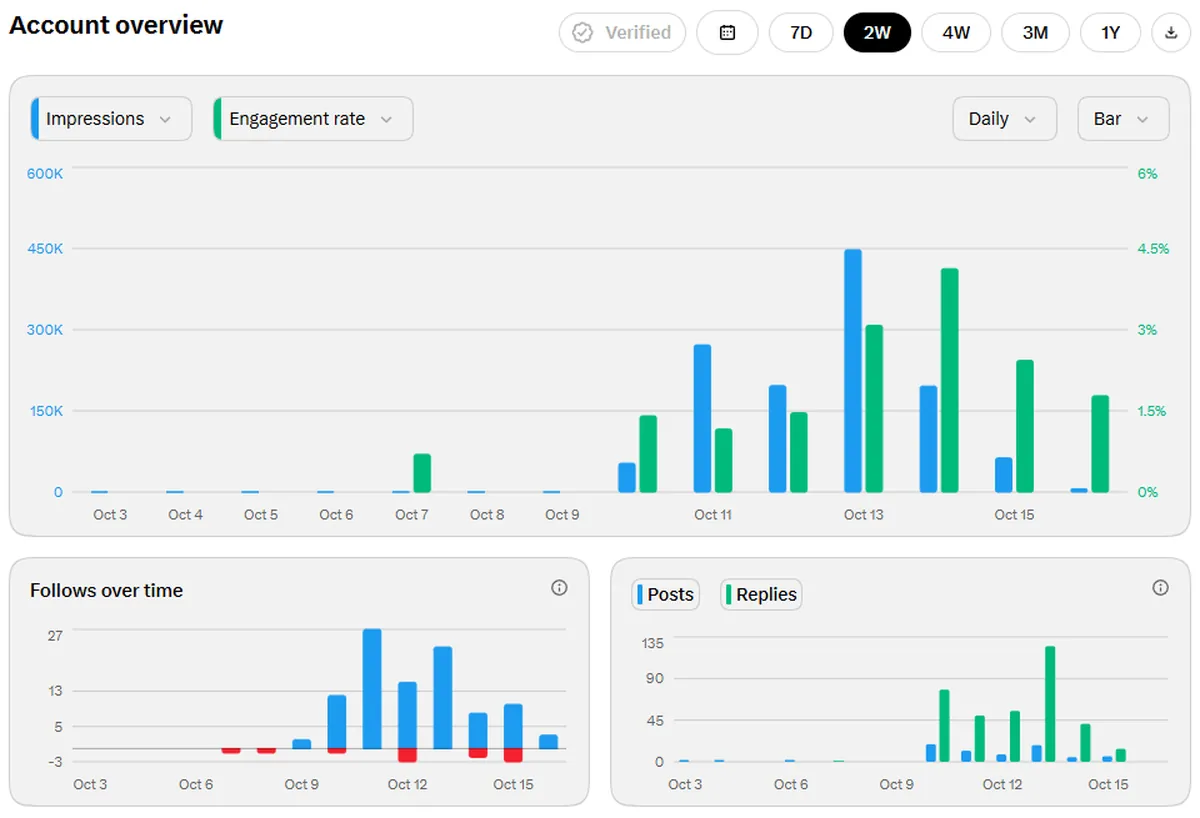Image resolution: width=1200 pixels, height=818 pixels.
Task: Click the 4.5% axis label
Action: [1153, 248]
